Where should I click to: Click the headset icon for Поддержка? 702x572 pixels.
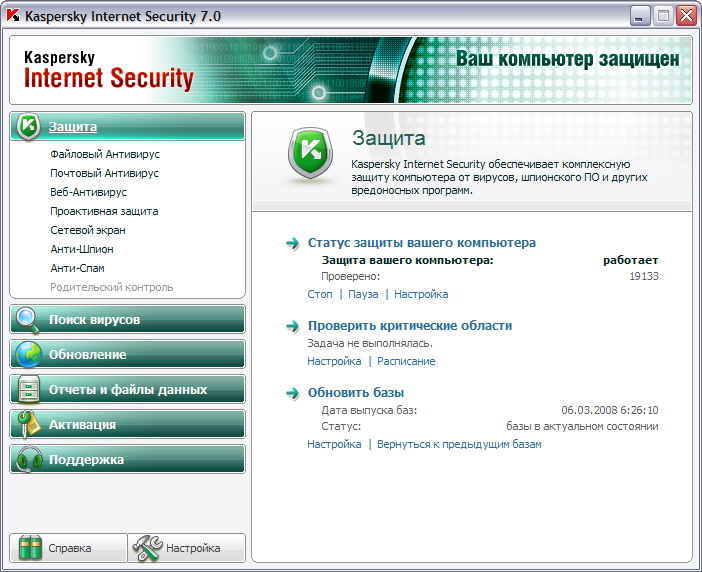point(28,460)
